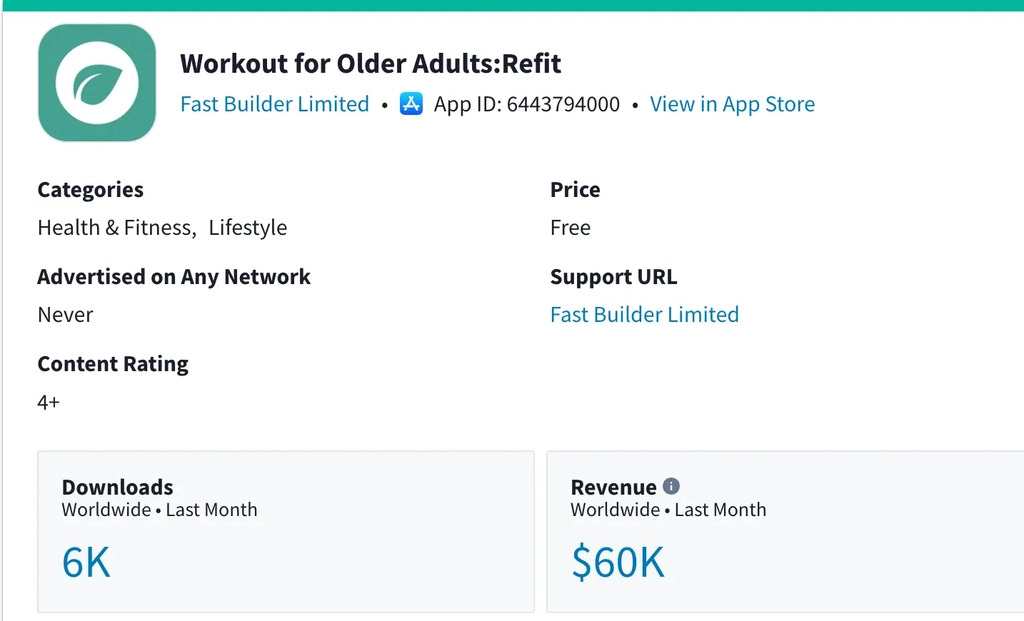Click the App ID 6443794000 text
The height and width of the screenshot is (621, 1024).
527,104
